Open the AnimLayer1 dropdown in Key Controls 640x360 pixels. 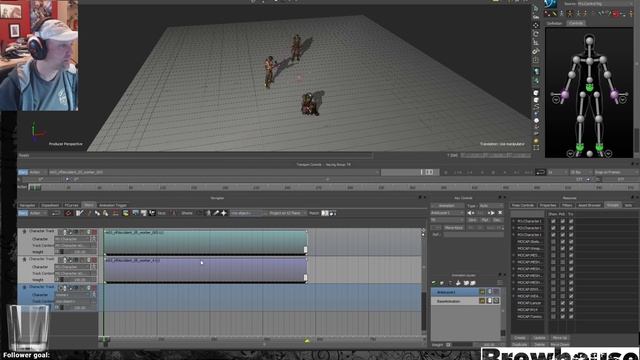tap(447, 213)
